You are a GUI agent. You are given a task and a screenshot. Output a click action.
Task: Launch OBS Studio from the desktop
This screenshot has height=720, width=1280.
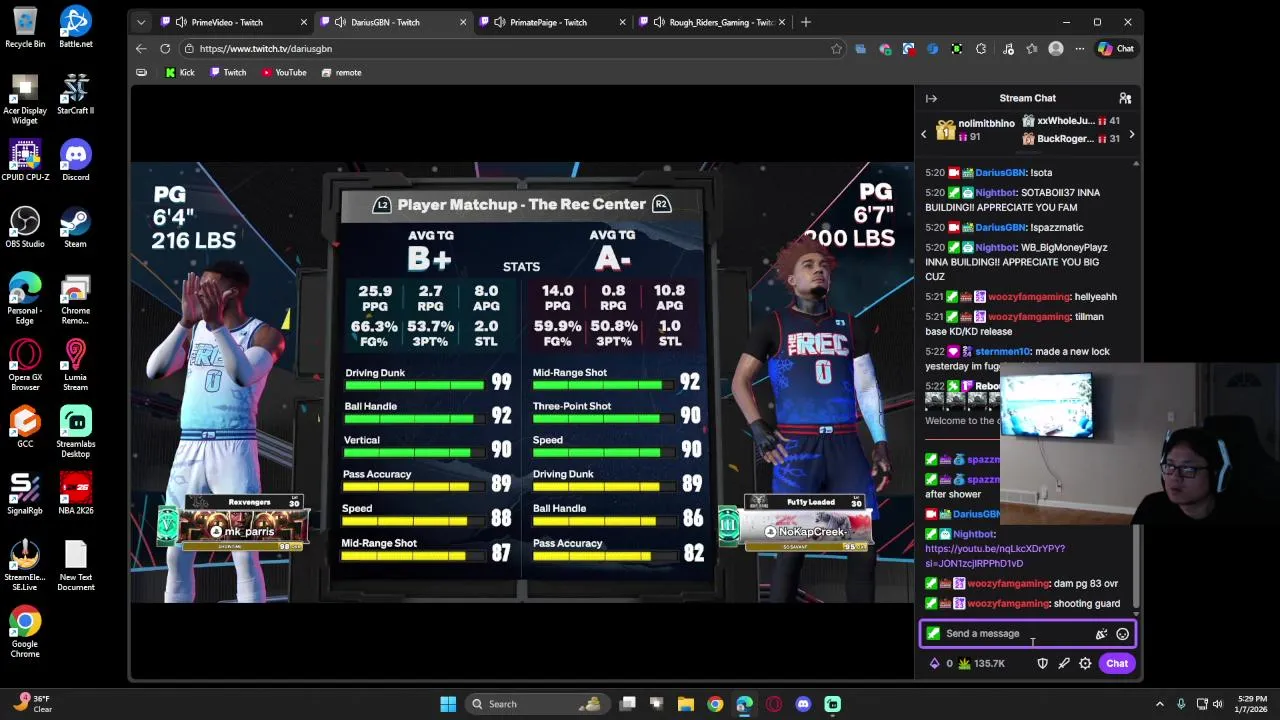pos(25,227)
